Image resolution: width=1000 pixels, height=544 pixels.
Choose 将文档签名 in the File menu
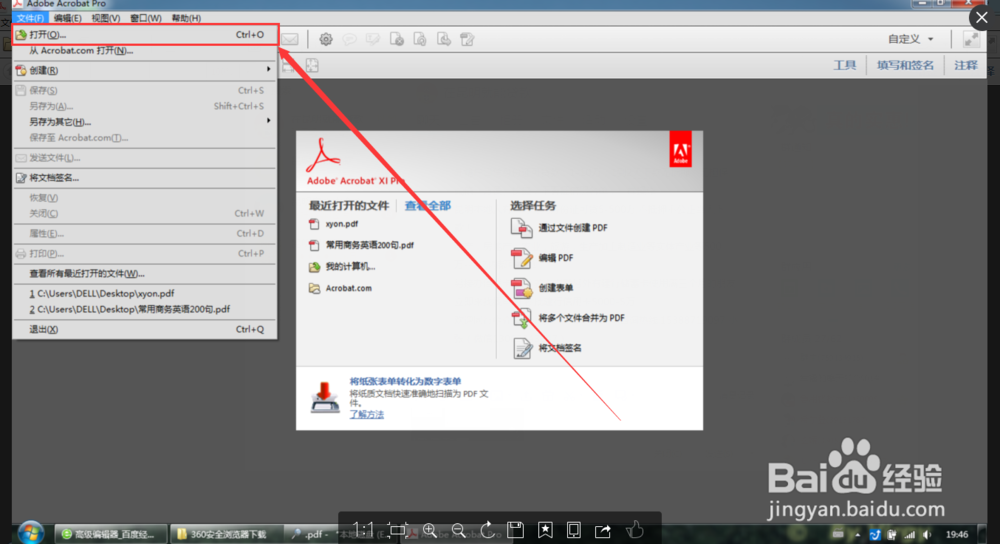pyautogui.click(x=145, y=178)
